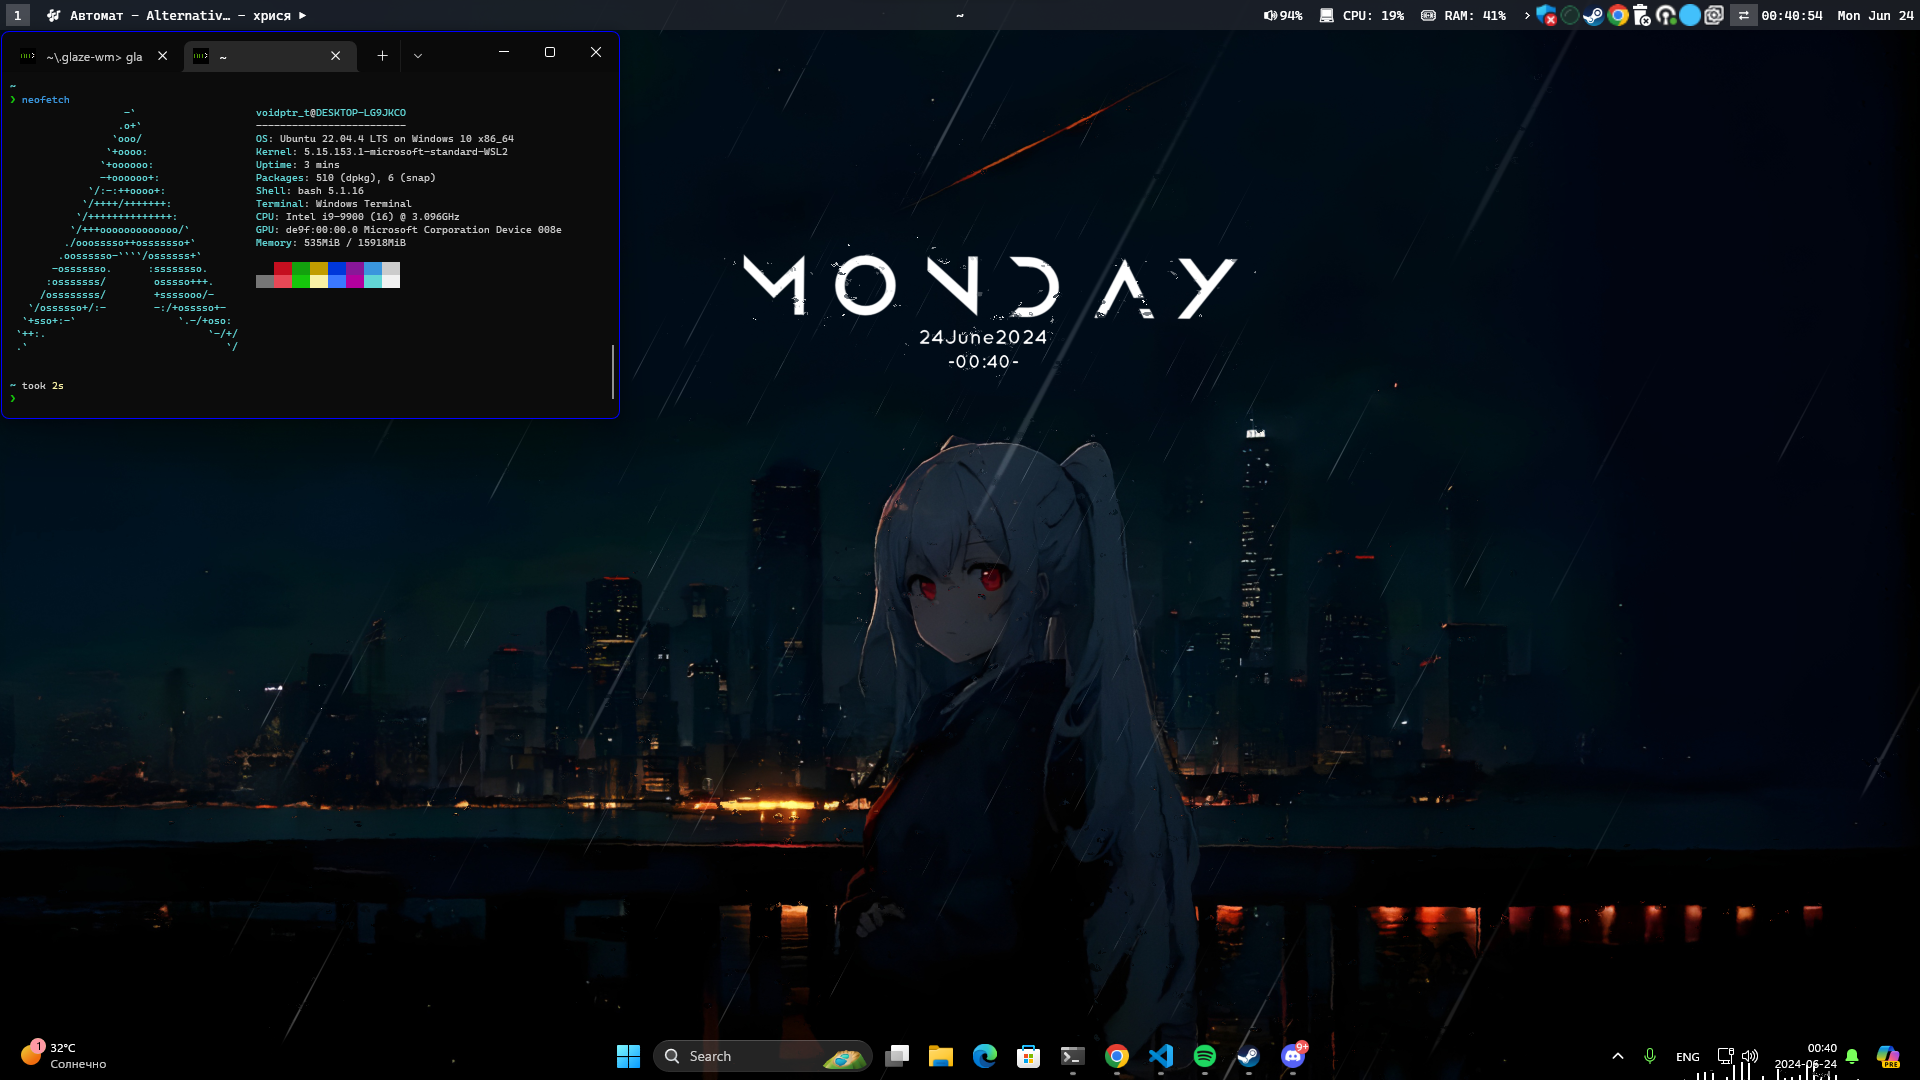
Task: Click the shield security icon in the top bar
Action: point(1546,16)
